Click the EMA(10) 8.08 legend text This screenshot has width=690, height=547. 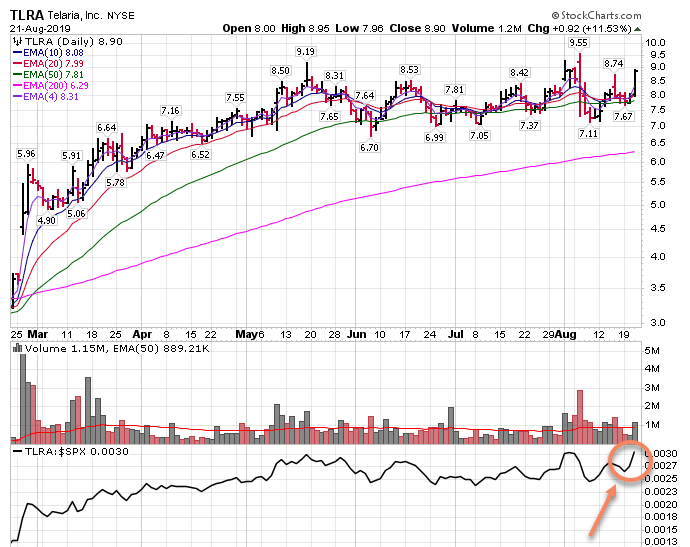53,52
